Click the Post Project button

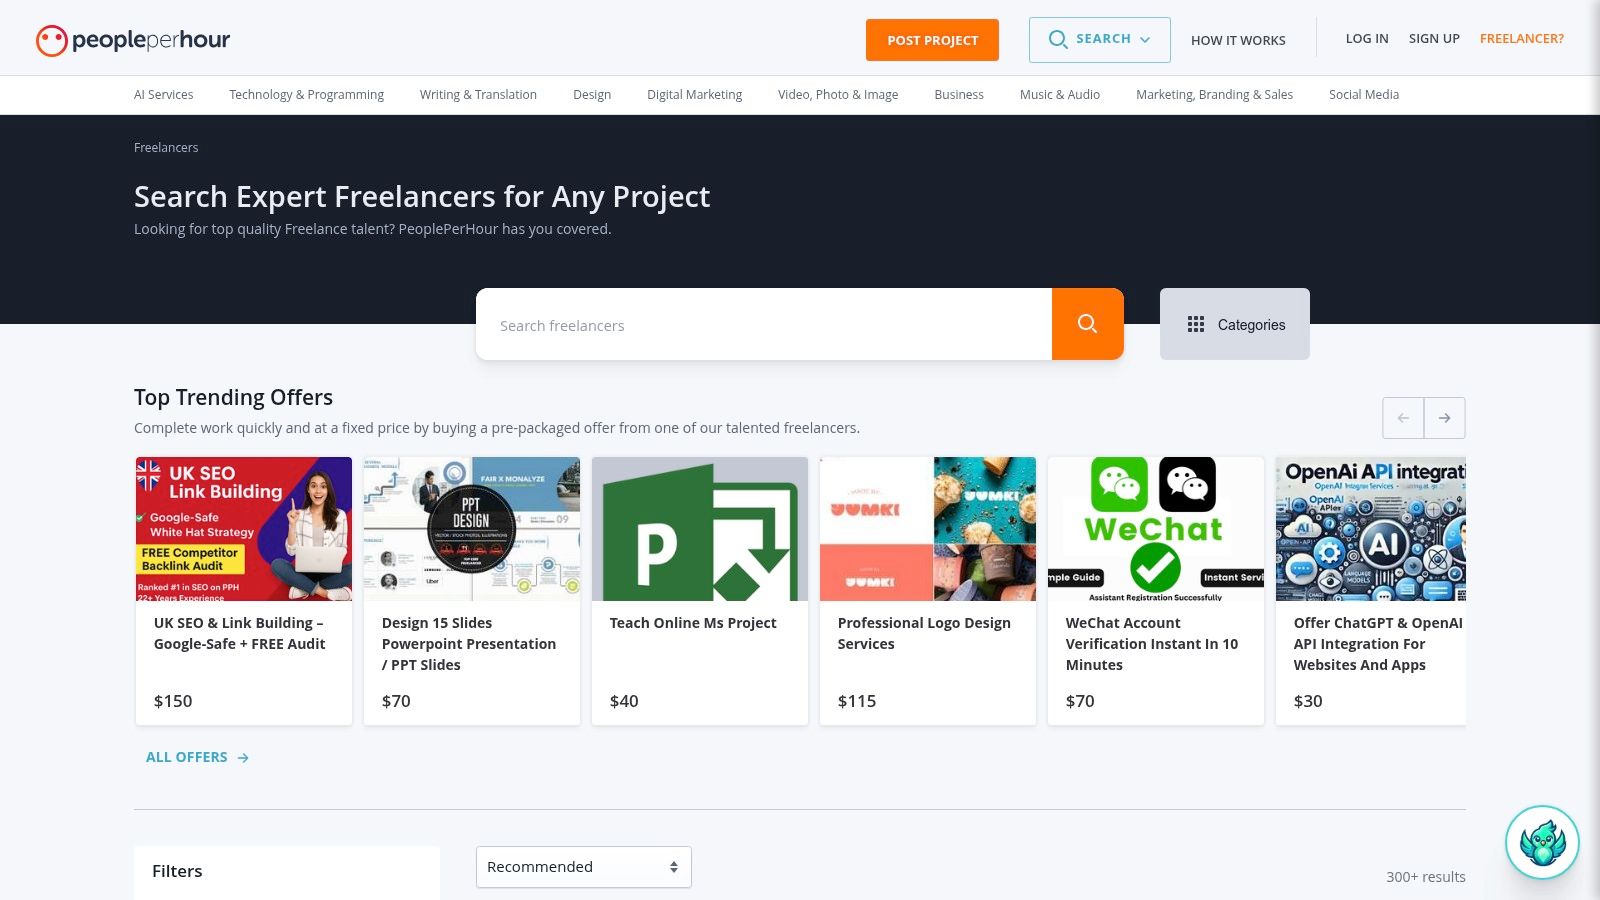[x=932, y=40]
